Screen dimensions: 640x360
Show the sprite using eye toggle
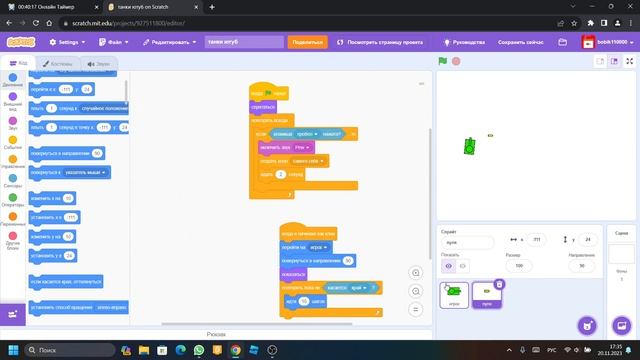(448, 266)
